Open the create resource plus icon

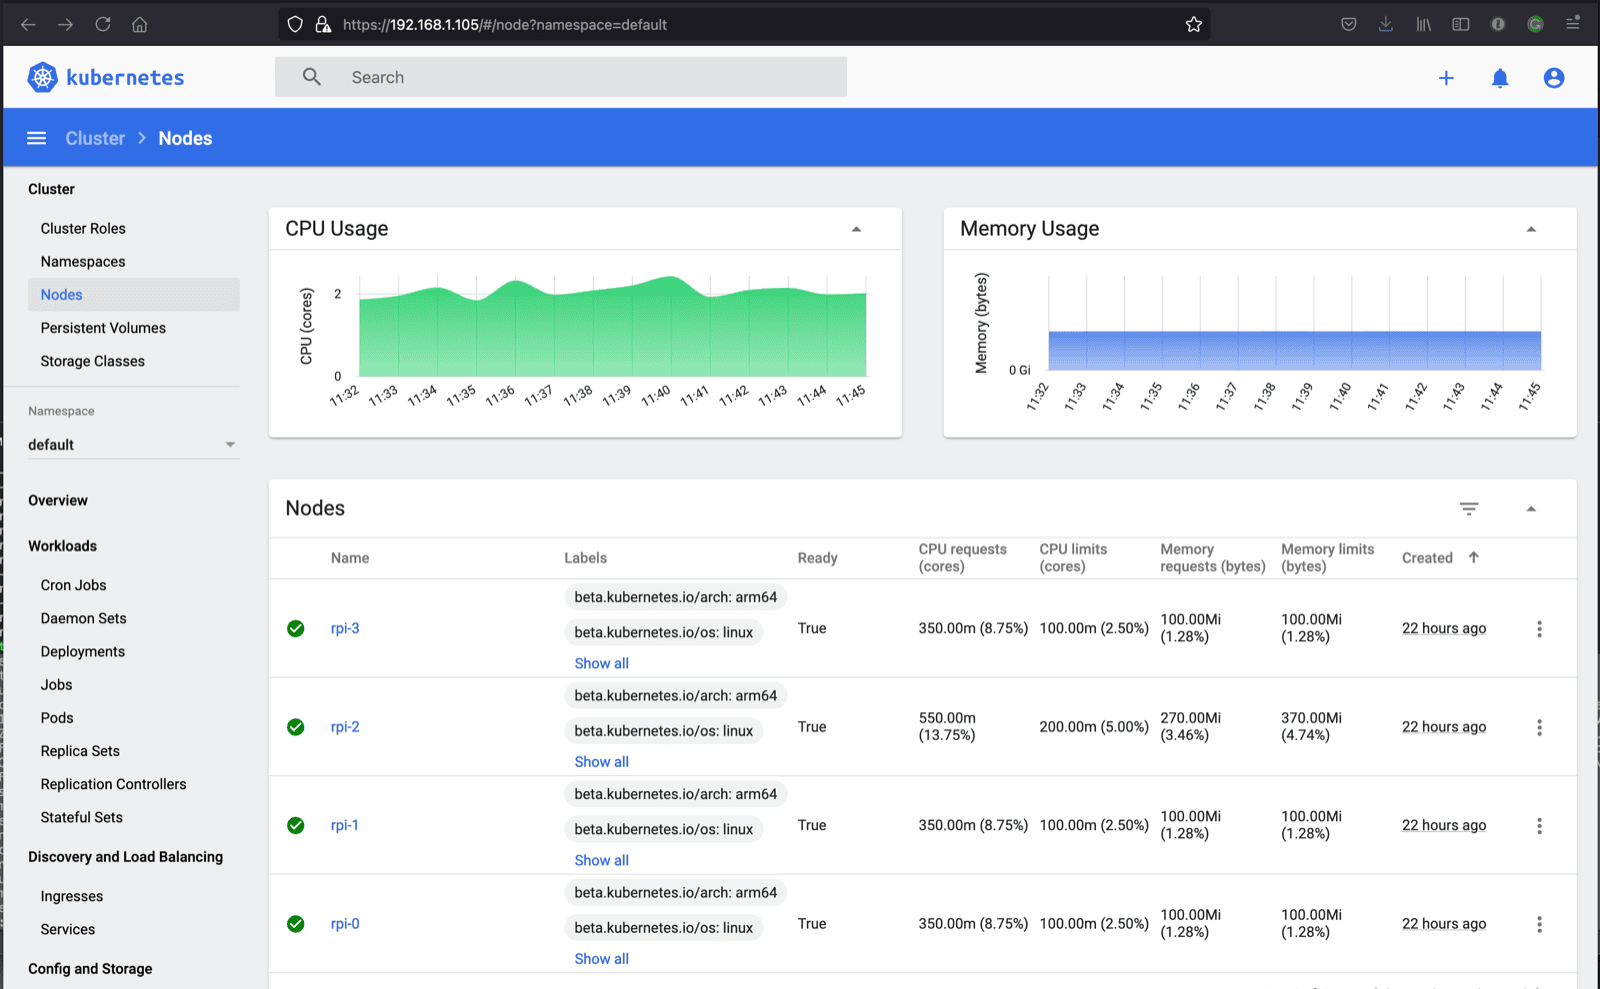click(1447, 77)
